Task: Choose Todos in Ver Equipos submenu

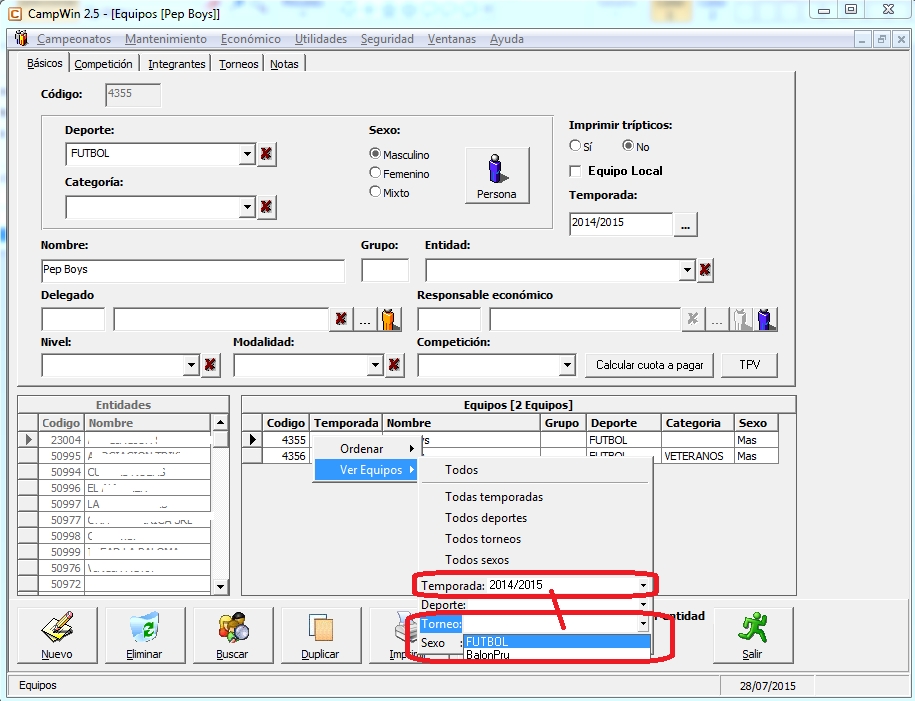Action: pos(462,470)
